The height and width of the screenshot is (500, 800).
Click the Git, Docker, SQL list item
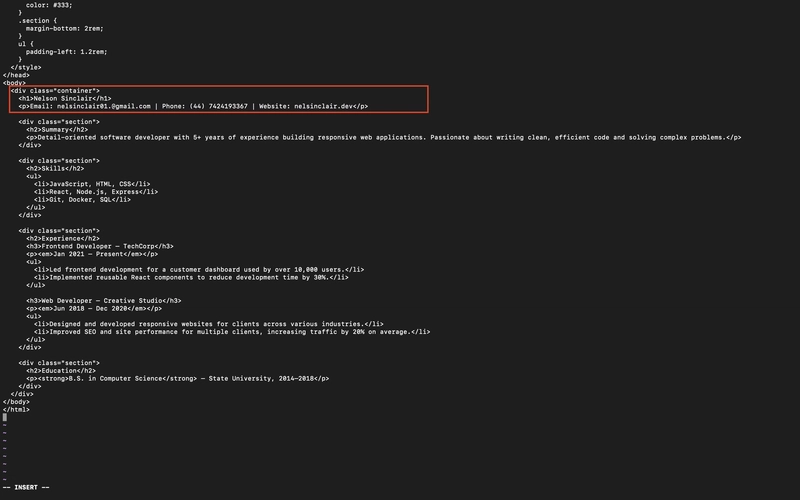(83, 199)
